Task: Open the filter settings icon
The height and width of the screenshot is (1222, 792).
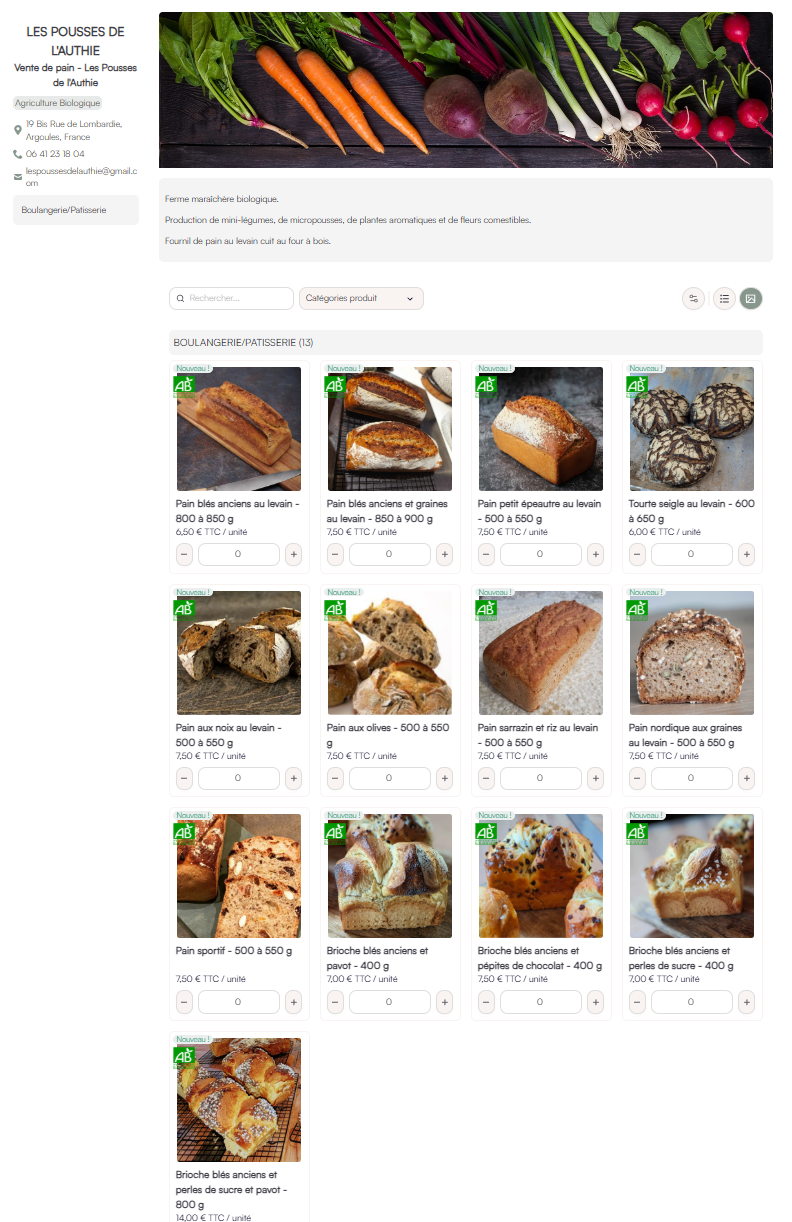Action: point(693,298)
